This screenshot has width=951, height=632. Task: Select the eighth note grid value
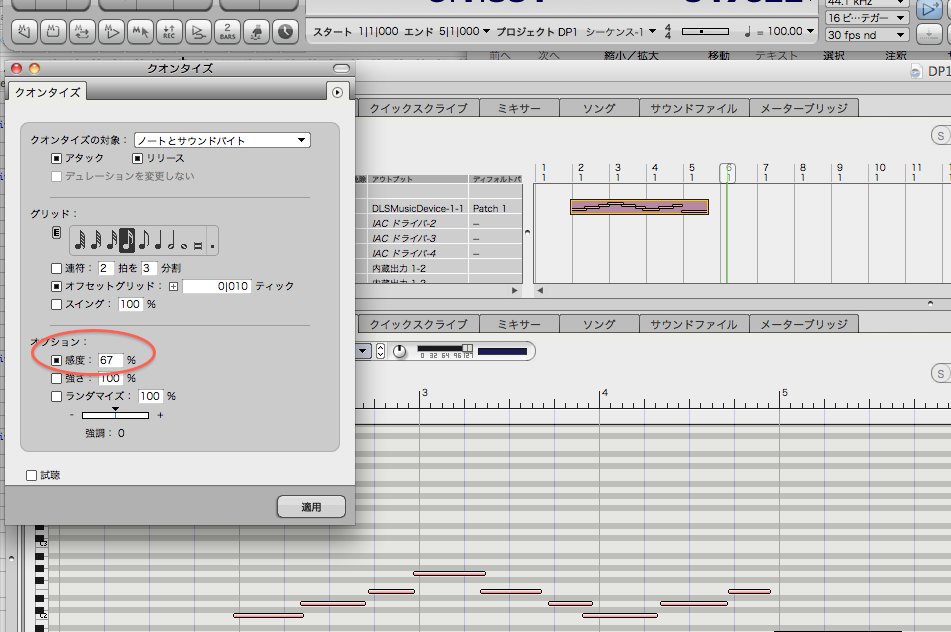point(144,240)
